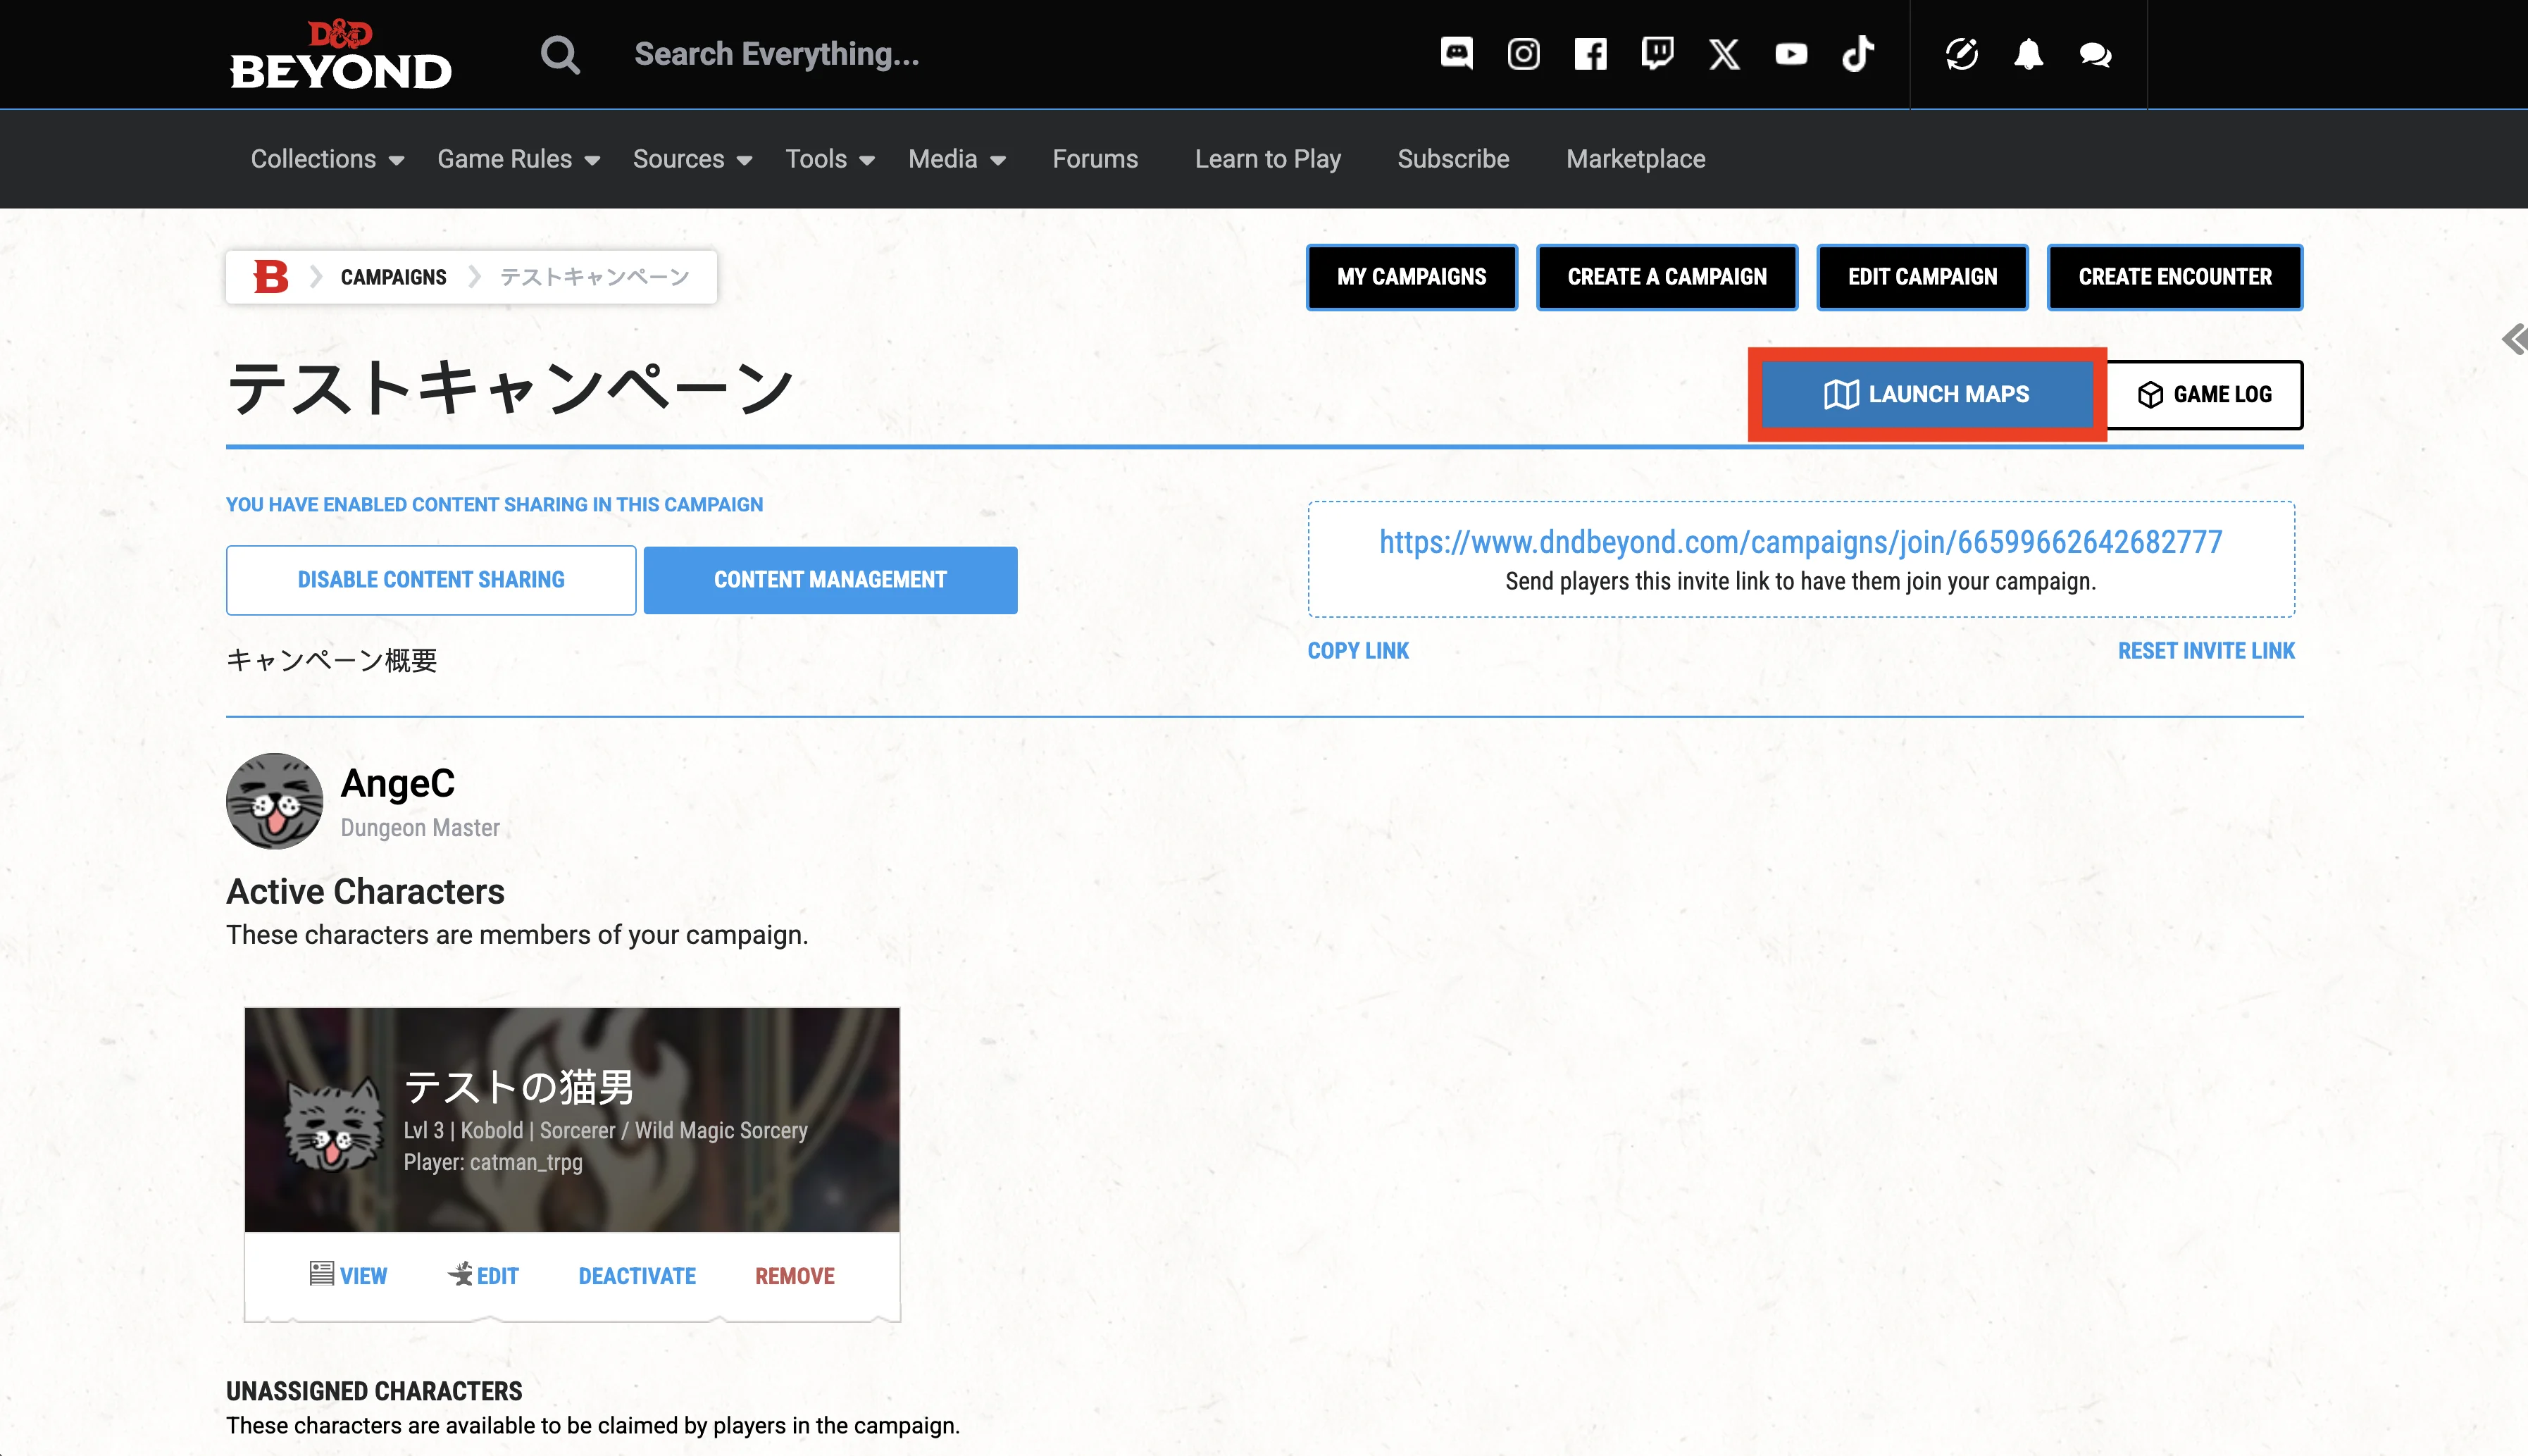Screen dimensions: 2528x1456
Task: Open the Discord social icon
Action: point(1457,53)
